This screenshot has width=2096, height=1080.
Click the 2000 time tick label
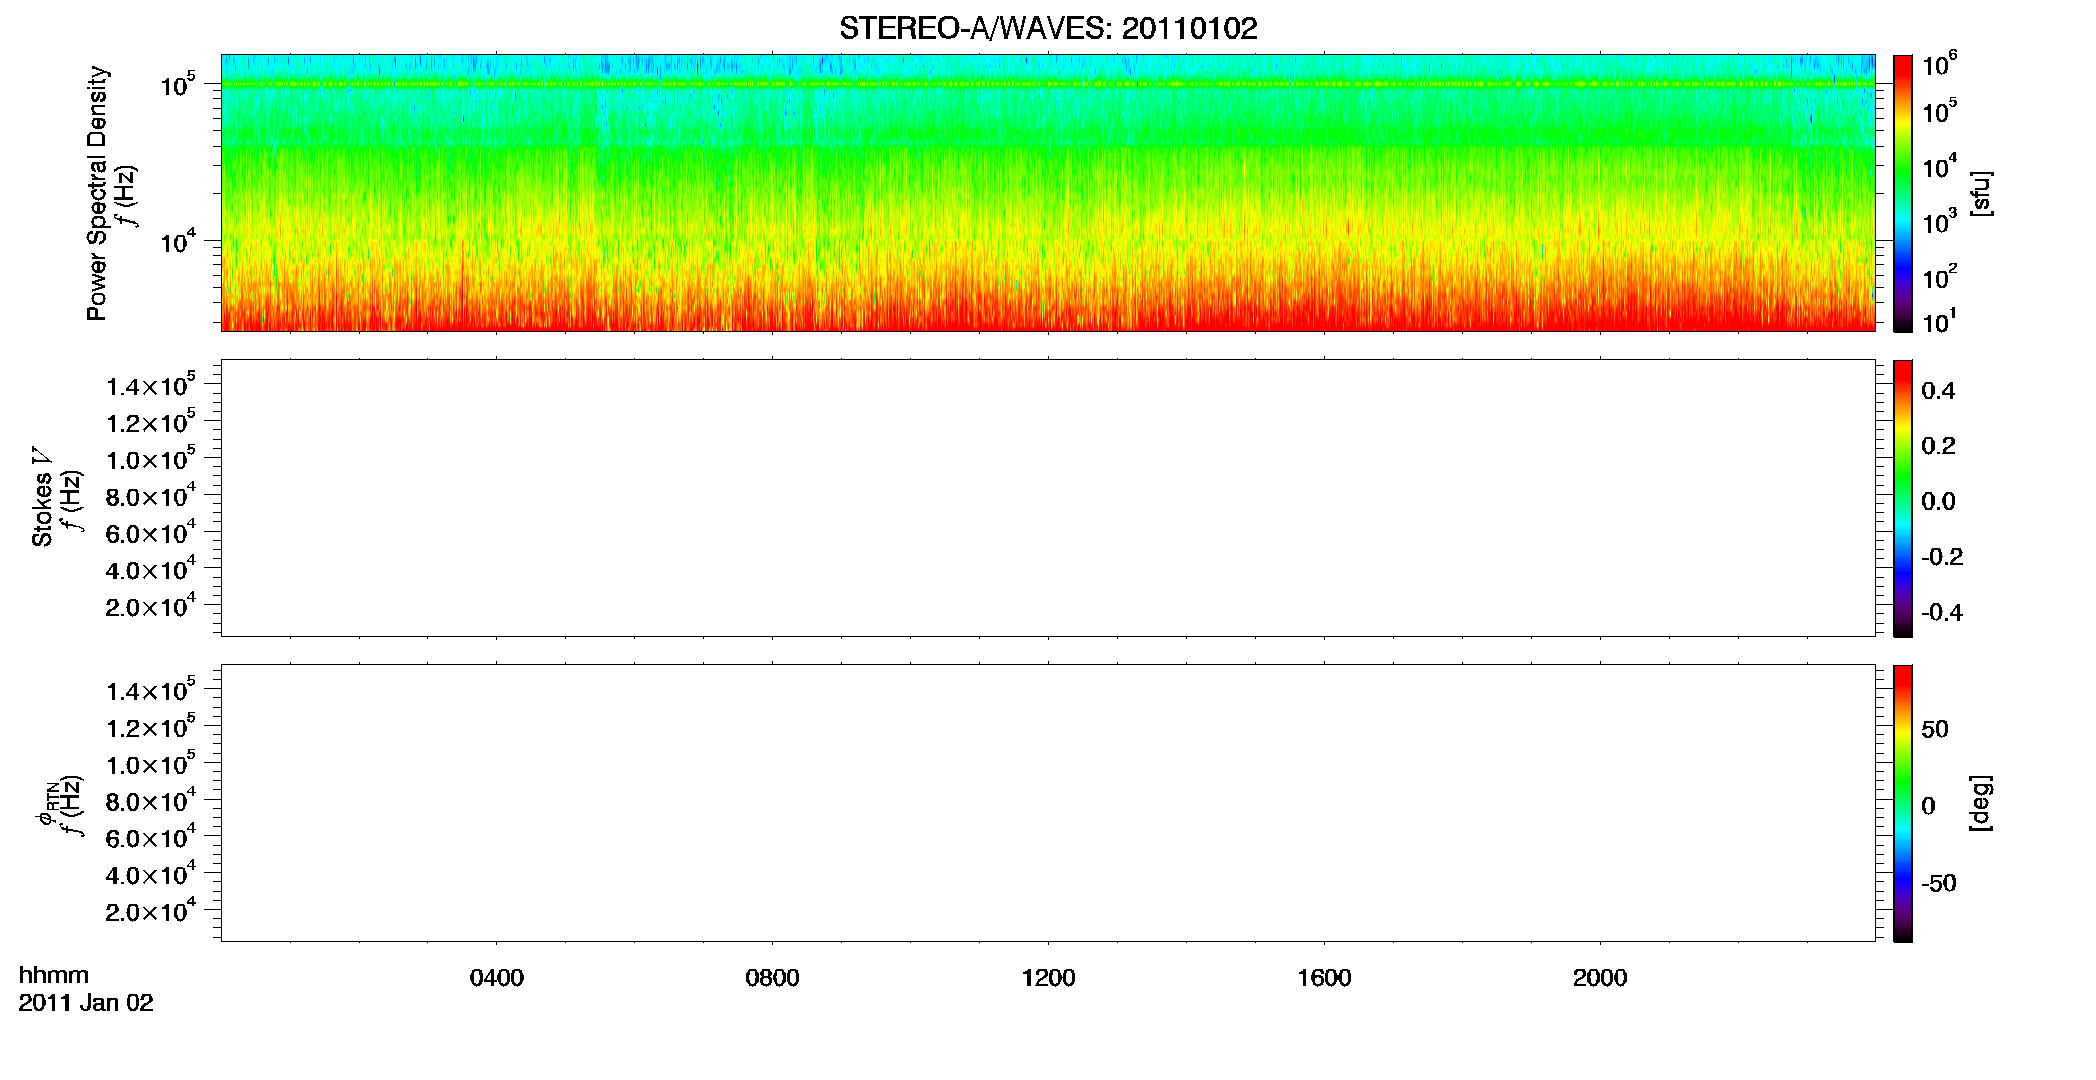tap(1600, 978)
